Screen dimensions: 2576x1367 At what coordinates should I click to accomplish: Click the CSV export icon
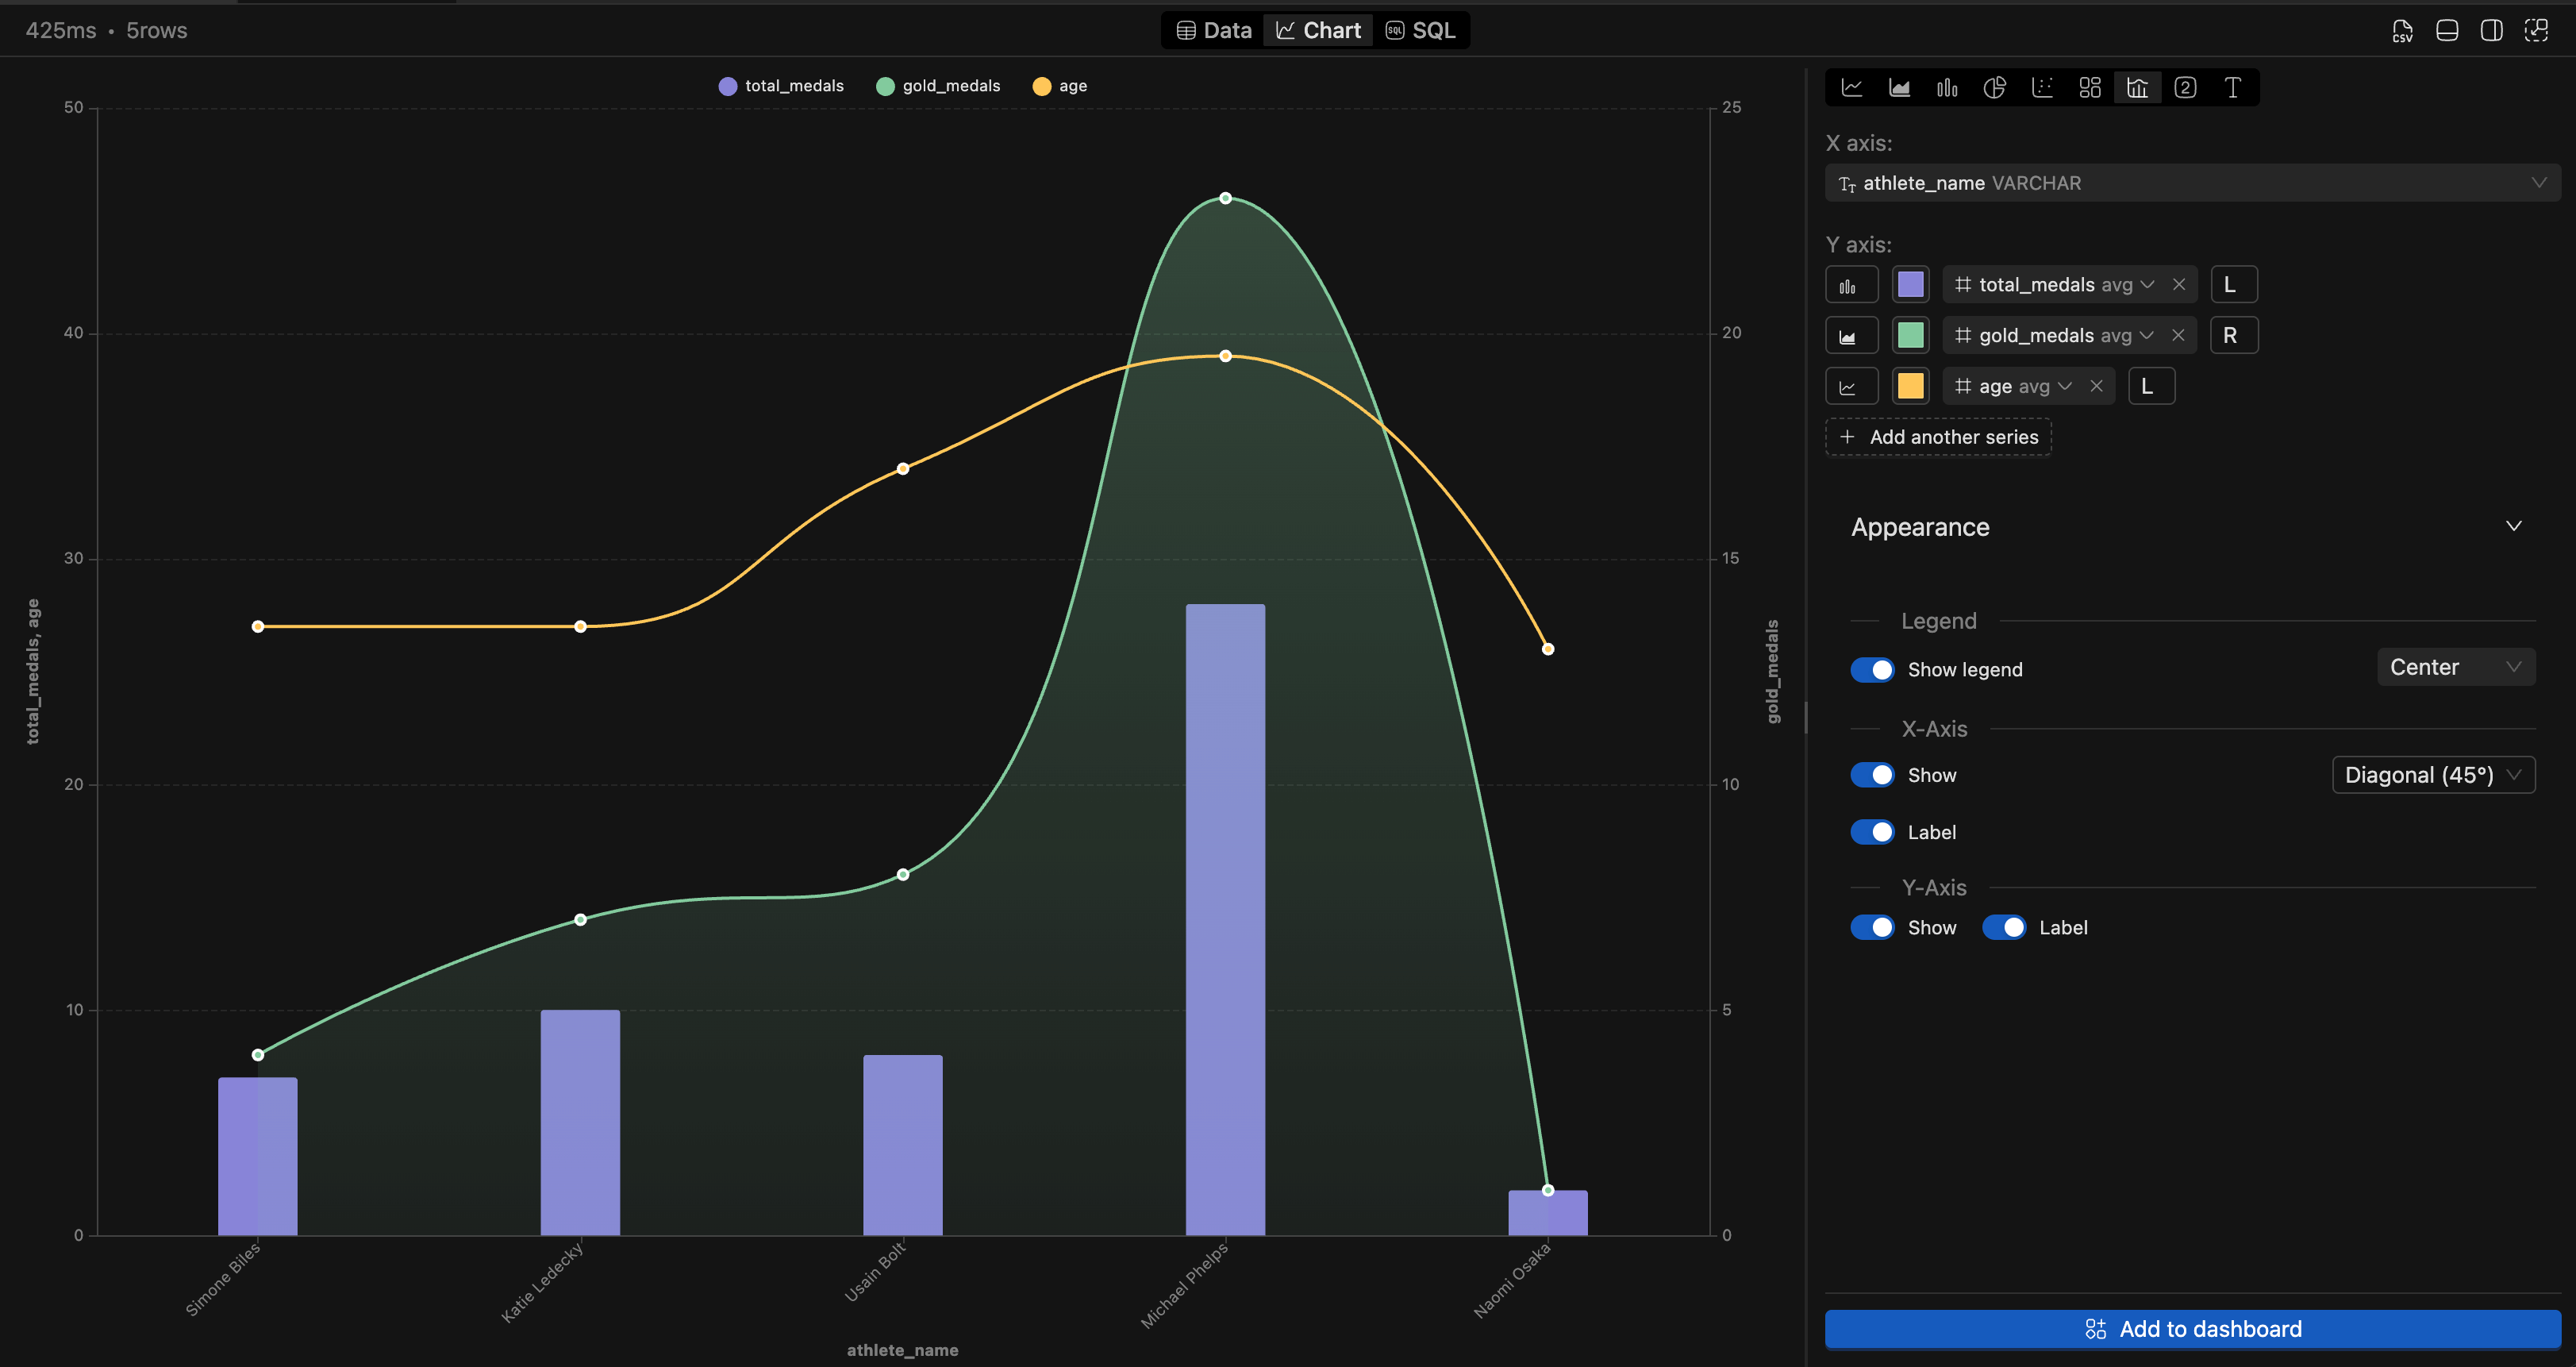(2402, 31)
